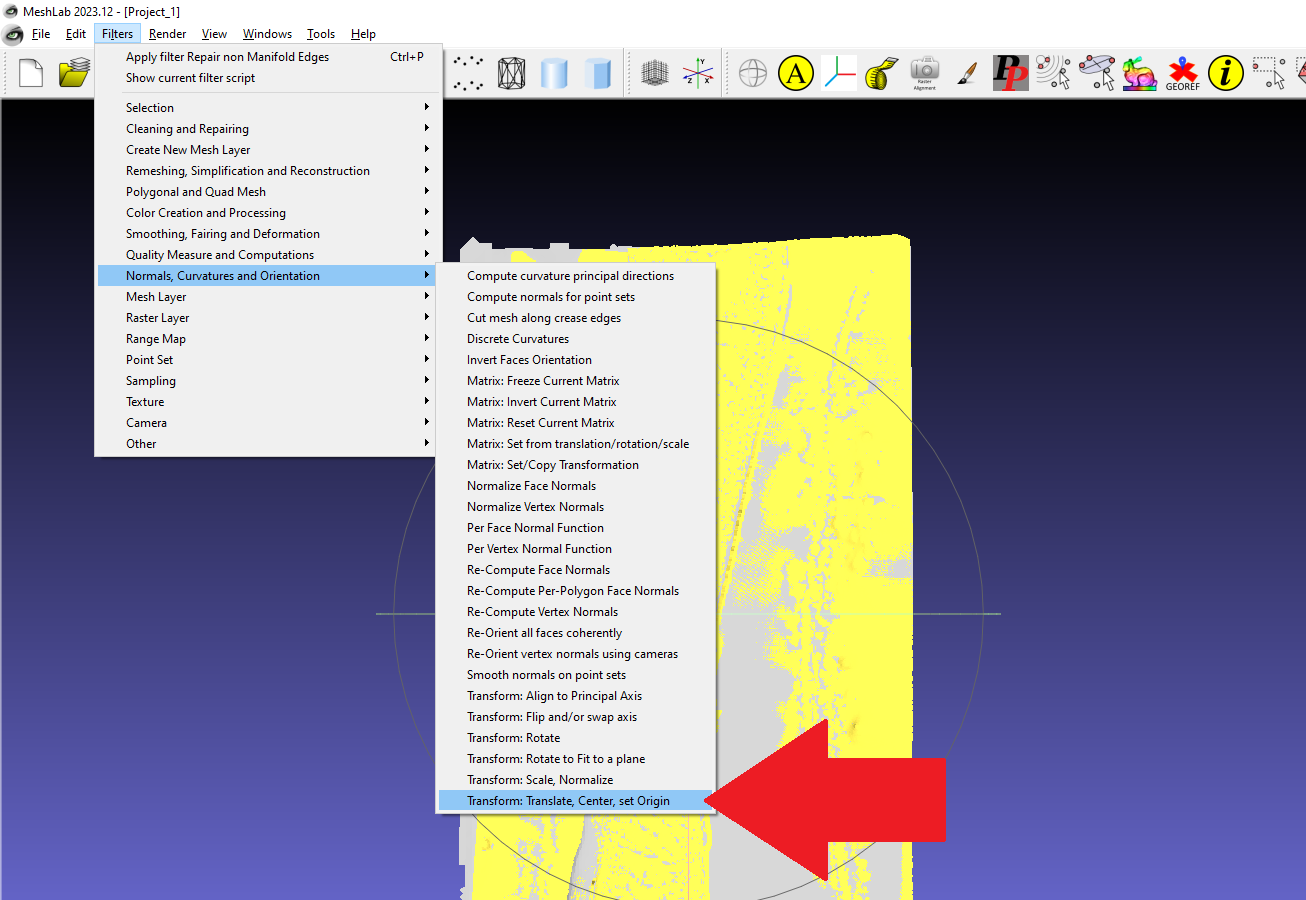The height and width of the screenshot is (900, 1306).
Task: Choose Matrix: Reset Current Matrix
Action: 575,423
